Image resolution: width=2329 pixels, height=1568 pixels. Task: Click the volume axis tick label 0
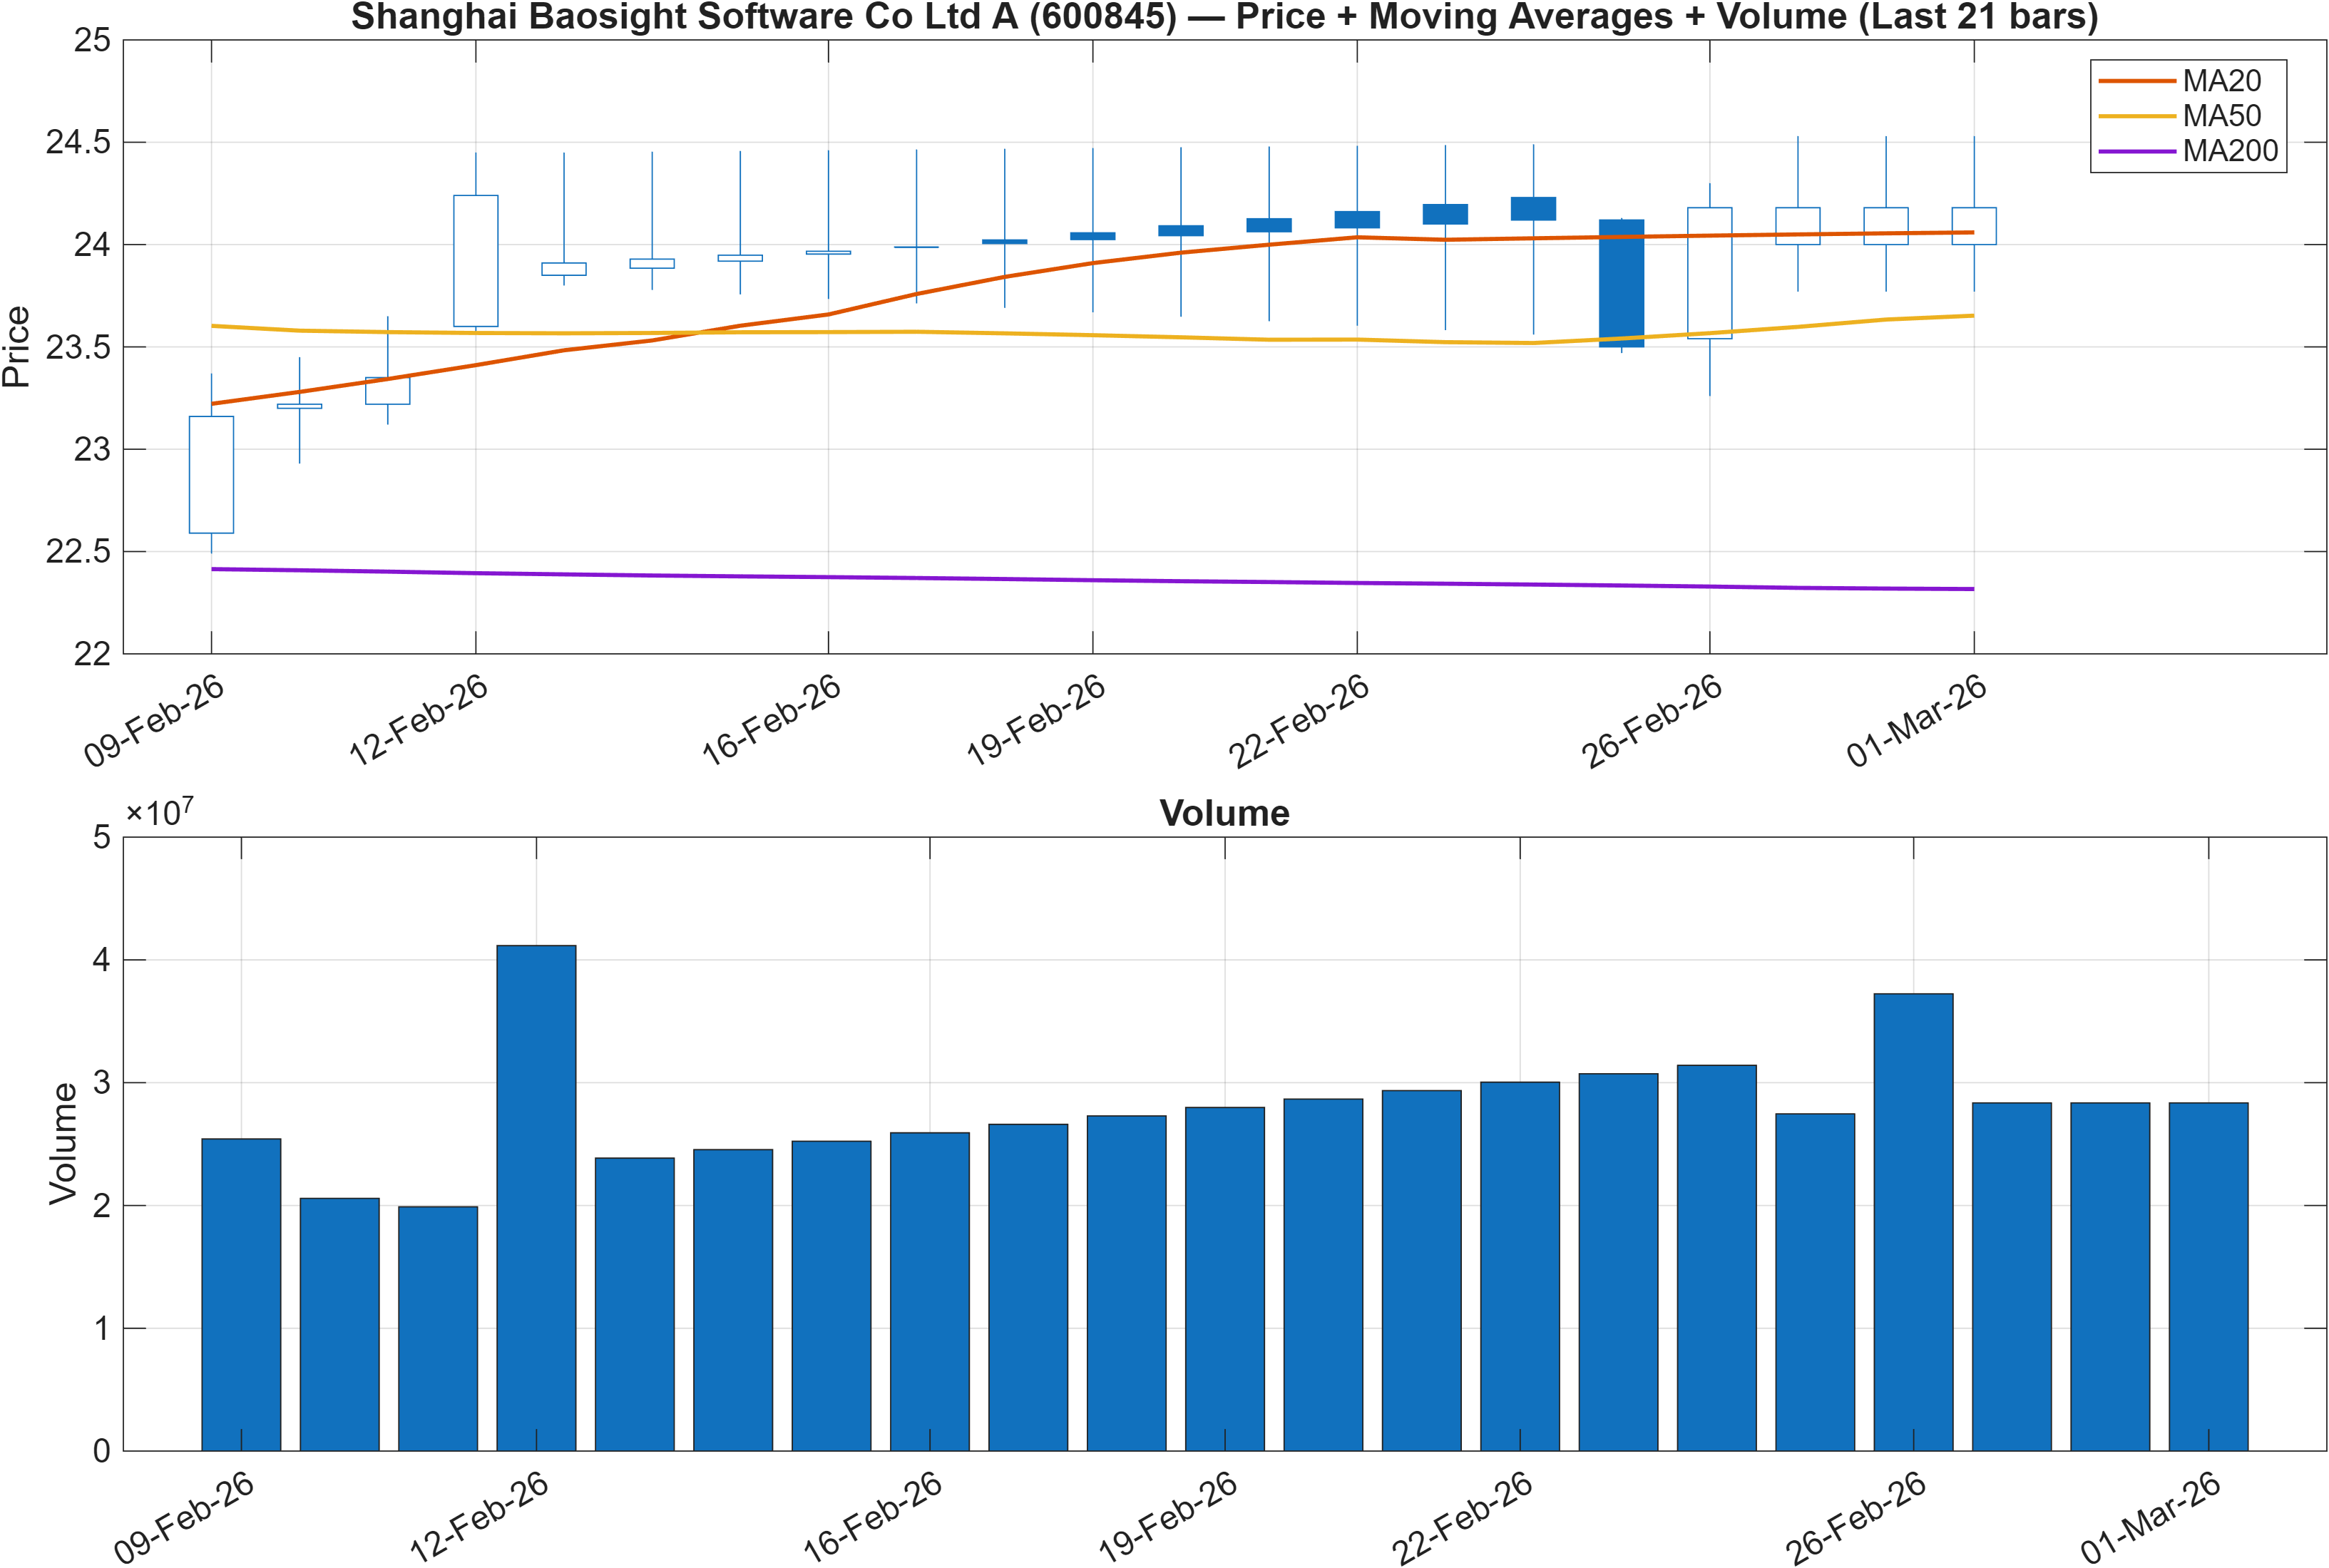point(102,1451)
